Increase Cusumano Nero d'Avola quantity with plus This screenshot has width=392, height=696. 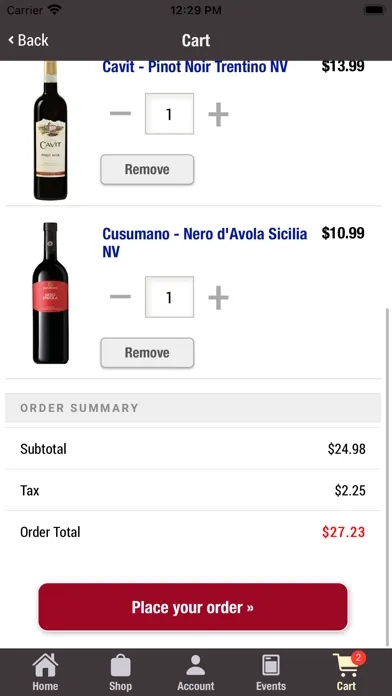[x=218, y=297]
